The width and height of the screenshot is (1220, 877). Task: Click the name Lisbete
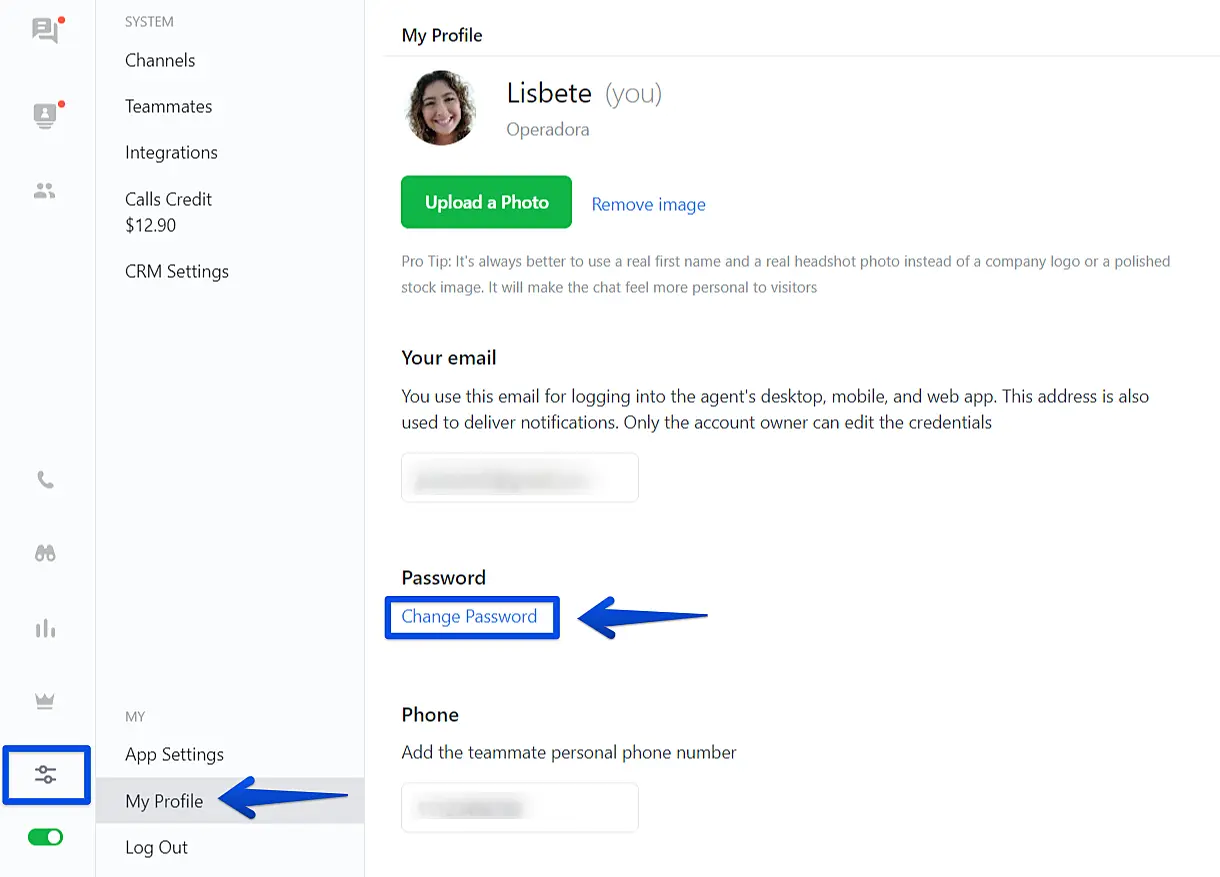(549, 93)
